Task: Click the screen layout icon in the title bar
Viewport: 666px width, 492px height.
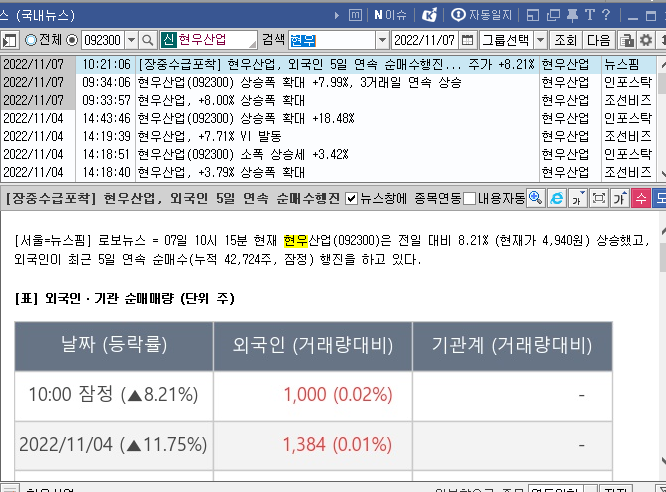Action: (533, 15)
